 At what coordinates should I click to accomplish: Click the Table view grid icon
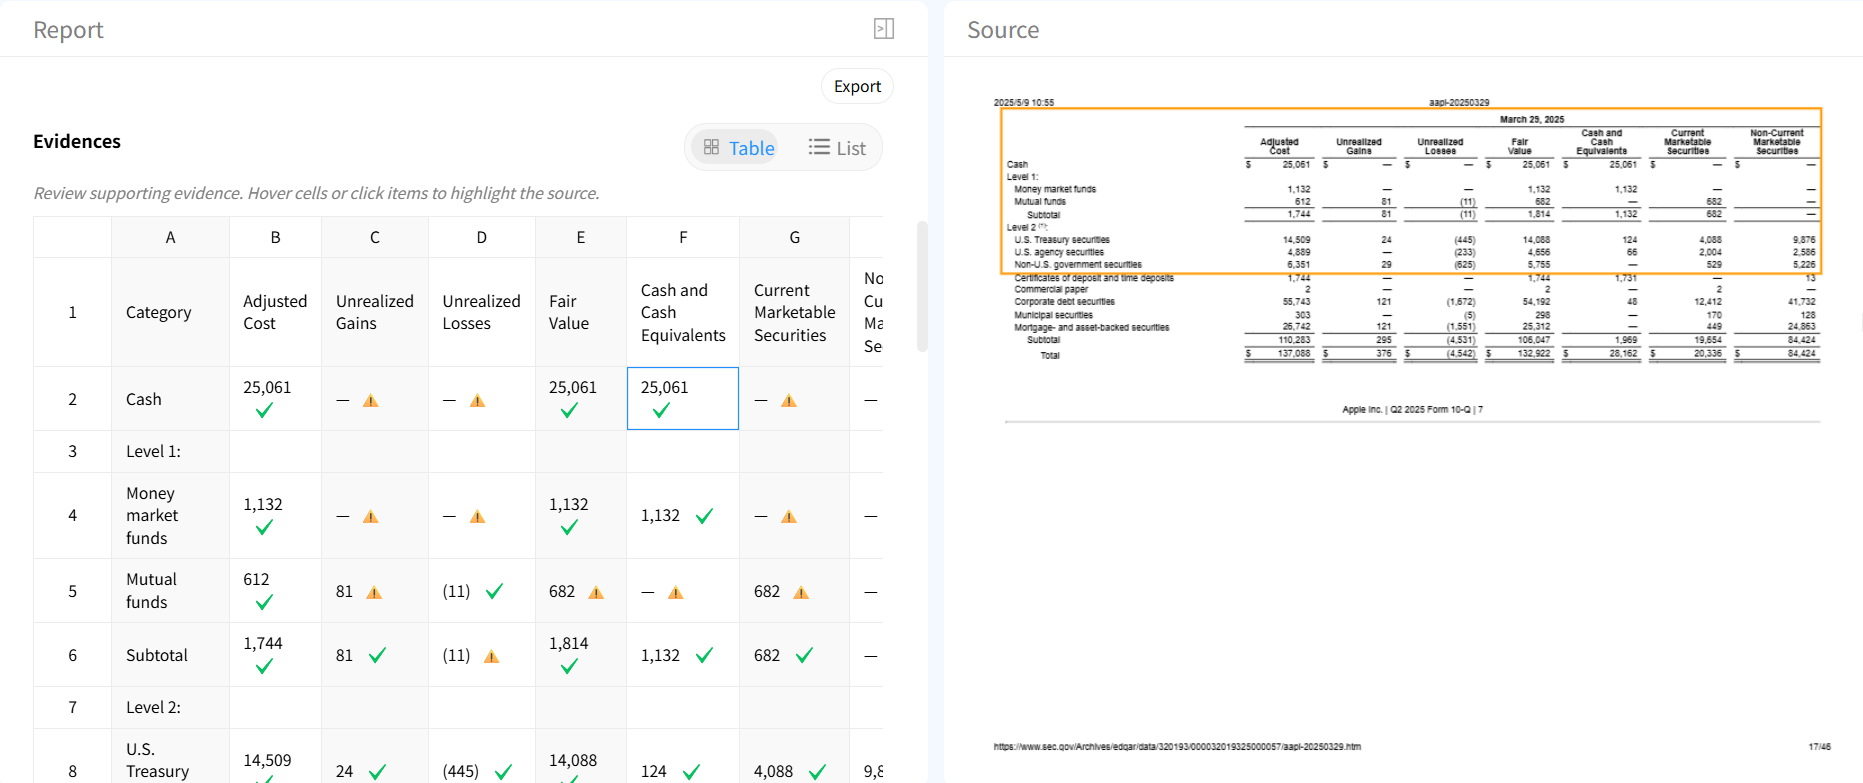pyautogui.click(x=711, y=148)
